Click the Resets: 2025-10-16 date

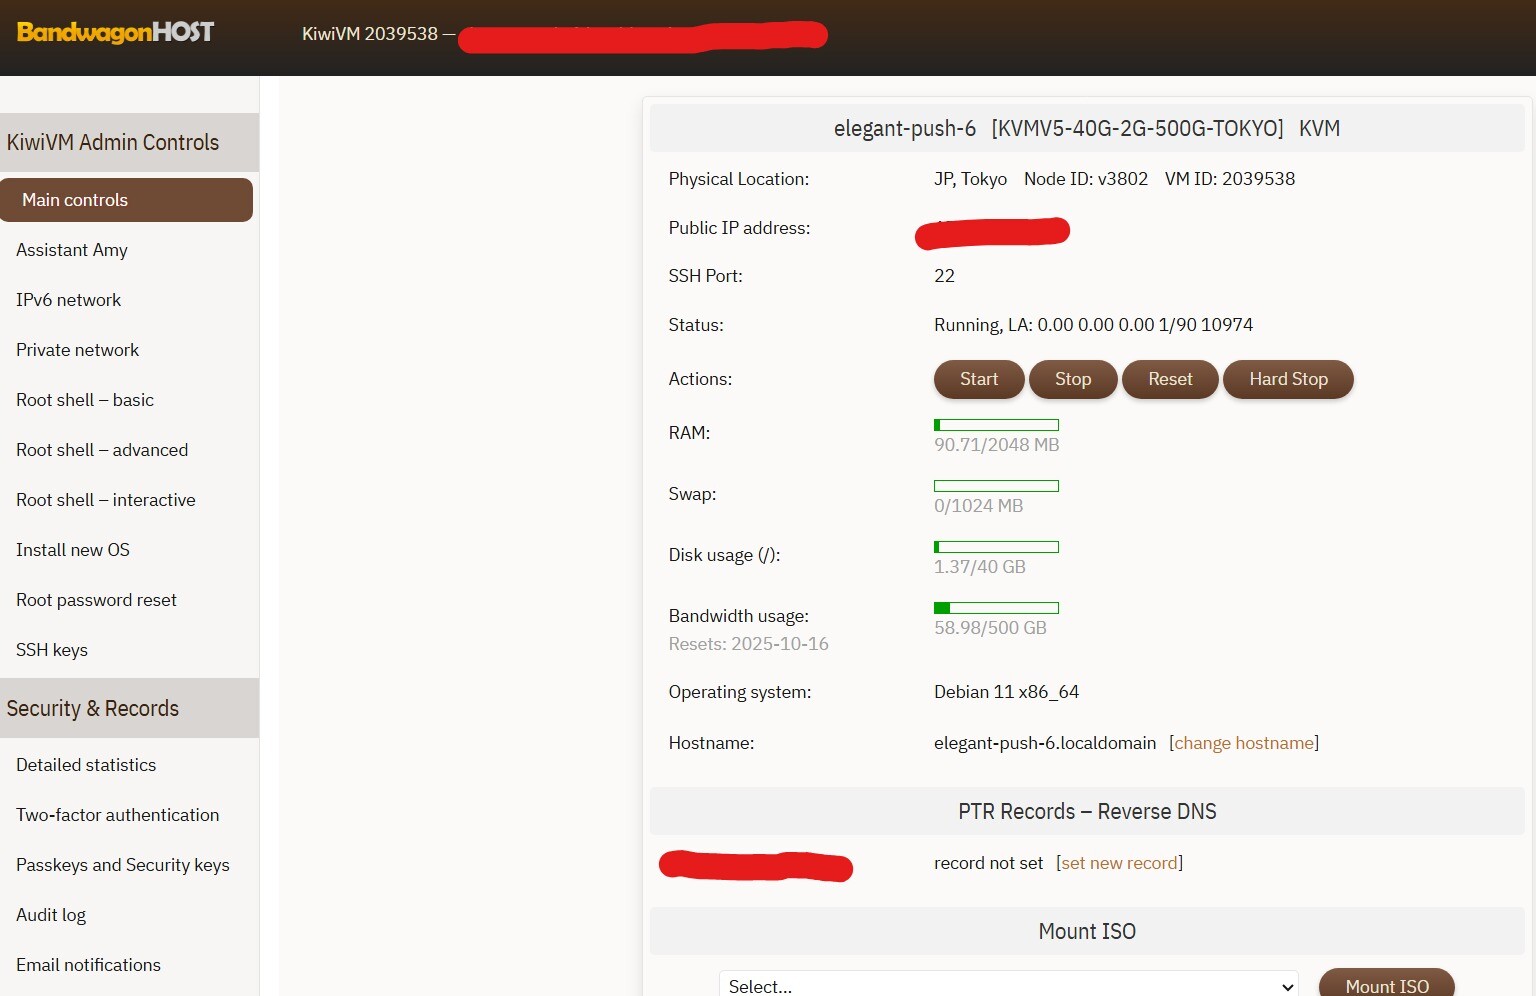click(x=748, y=644)
